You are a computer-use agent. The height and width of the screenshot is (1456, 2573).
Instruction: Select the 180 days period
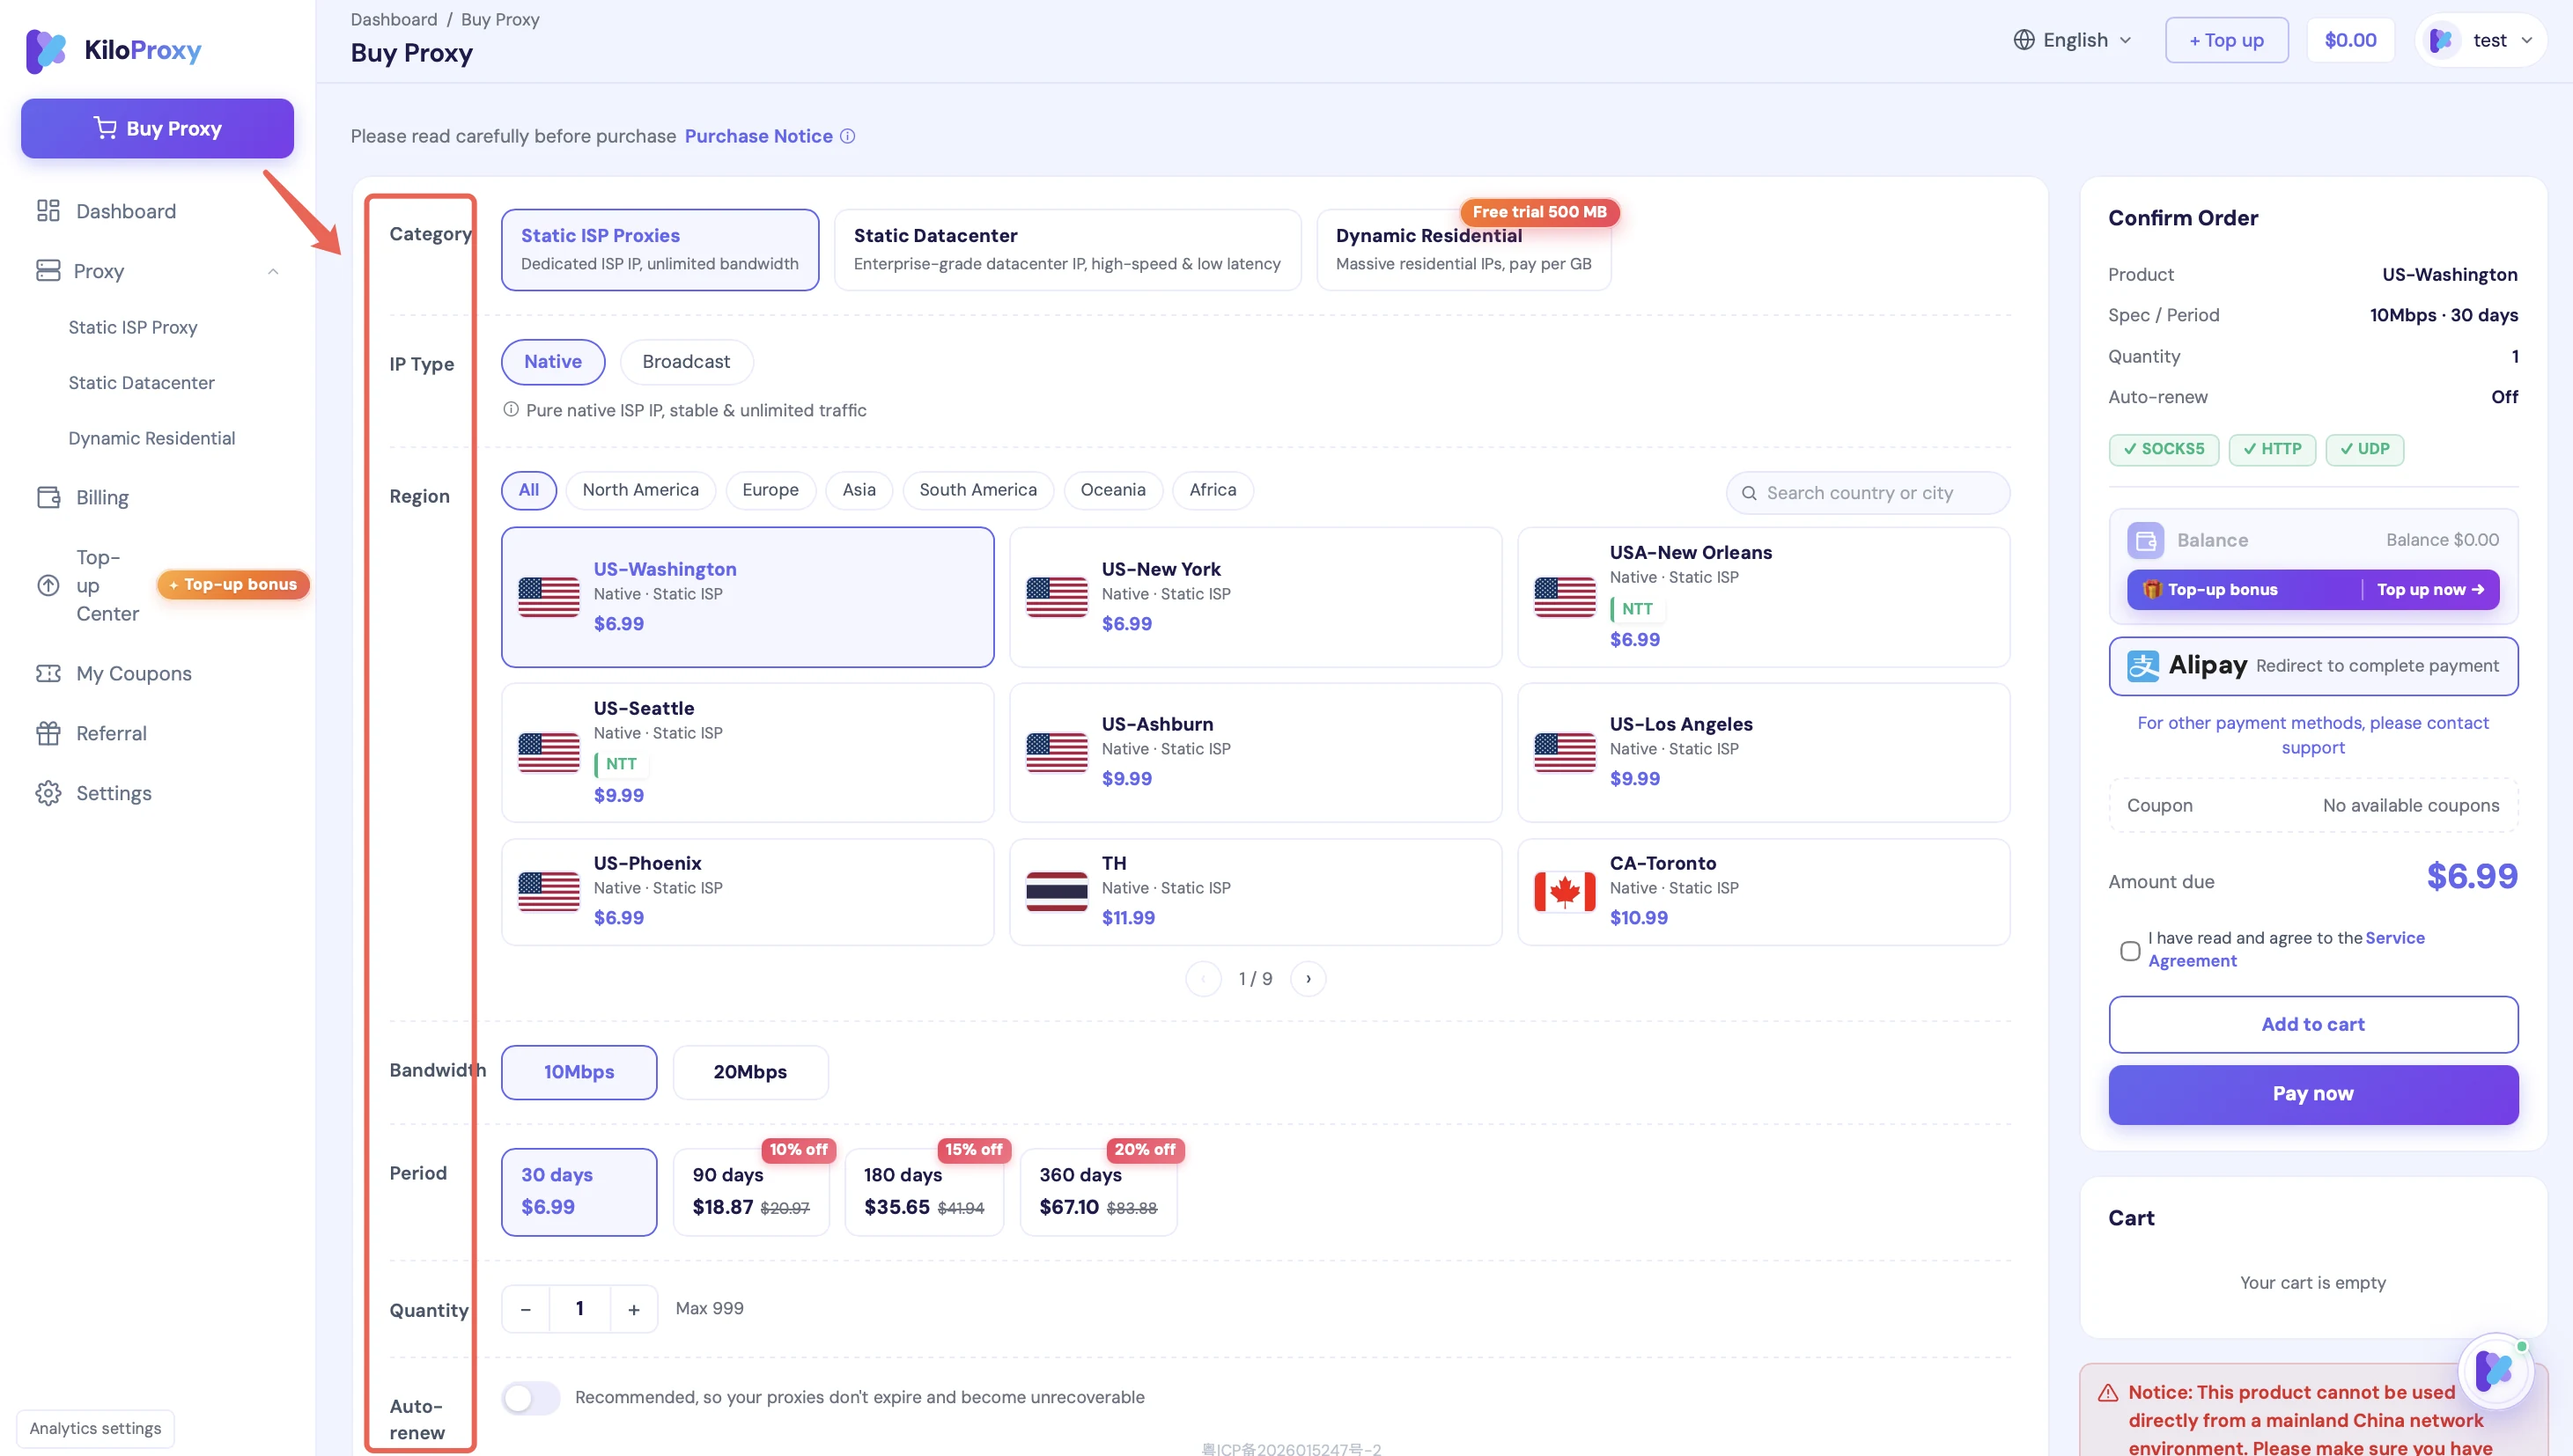(924, 1192)
